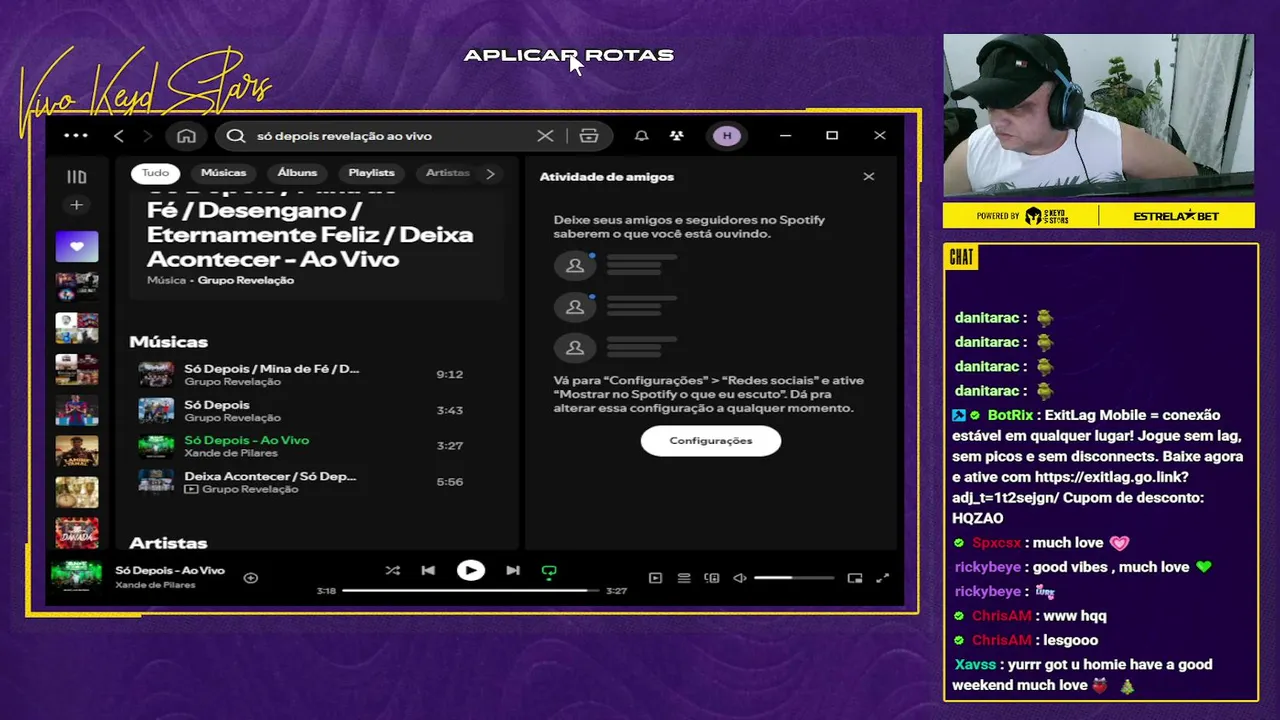Toggle shuffle playback

point(392,571)
